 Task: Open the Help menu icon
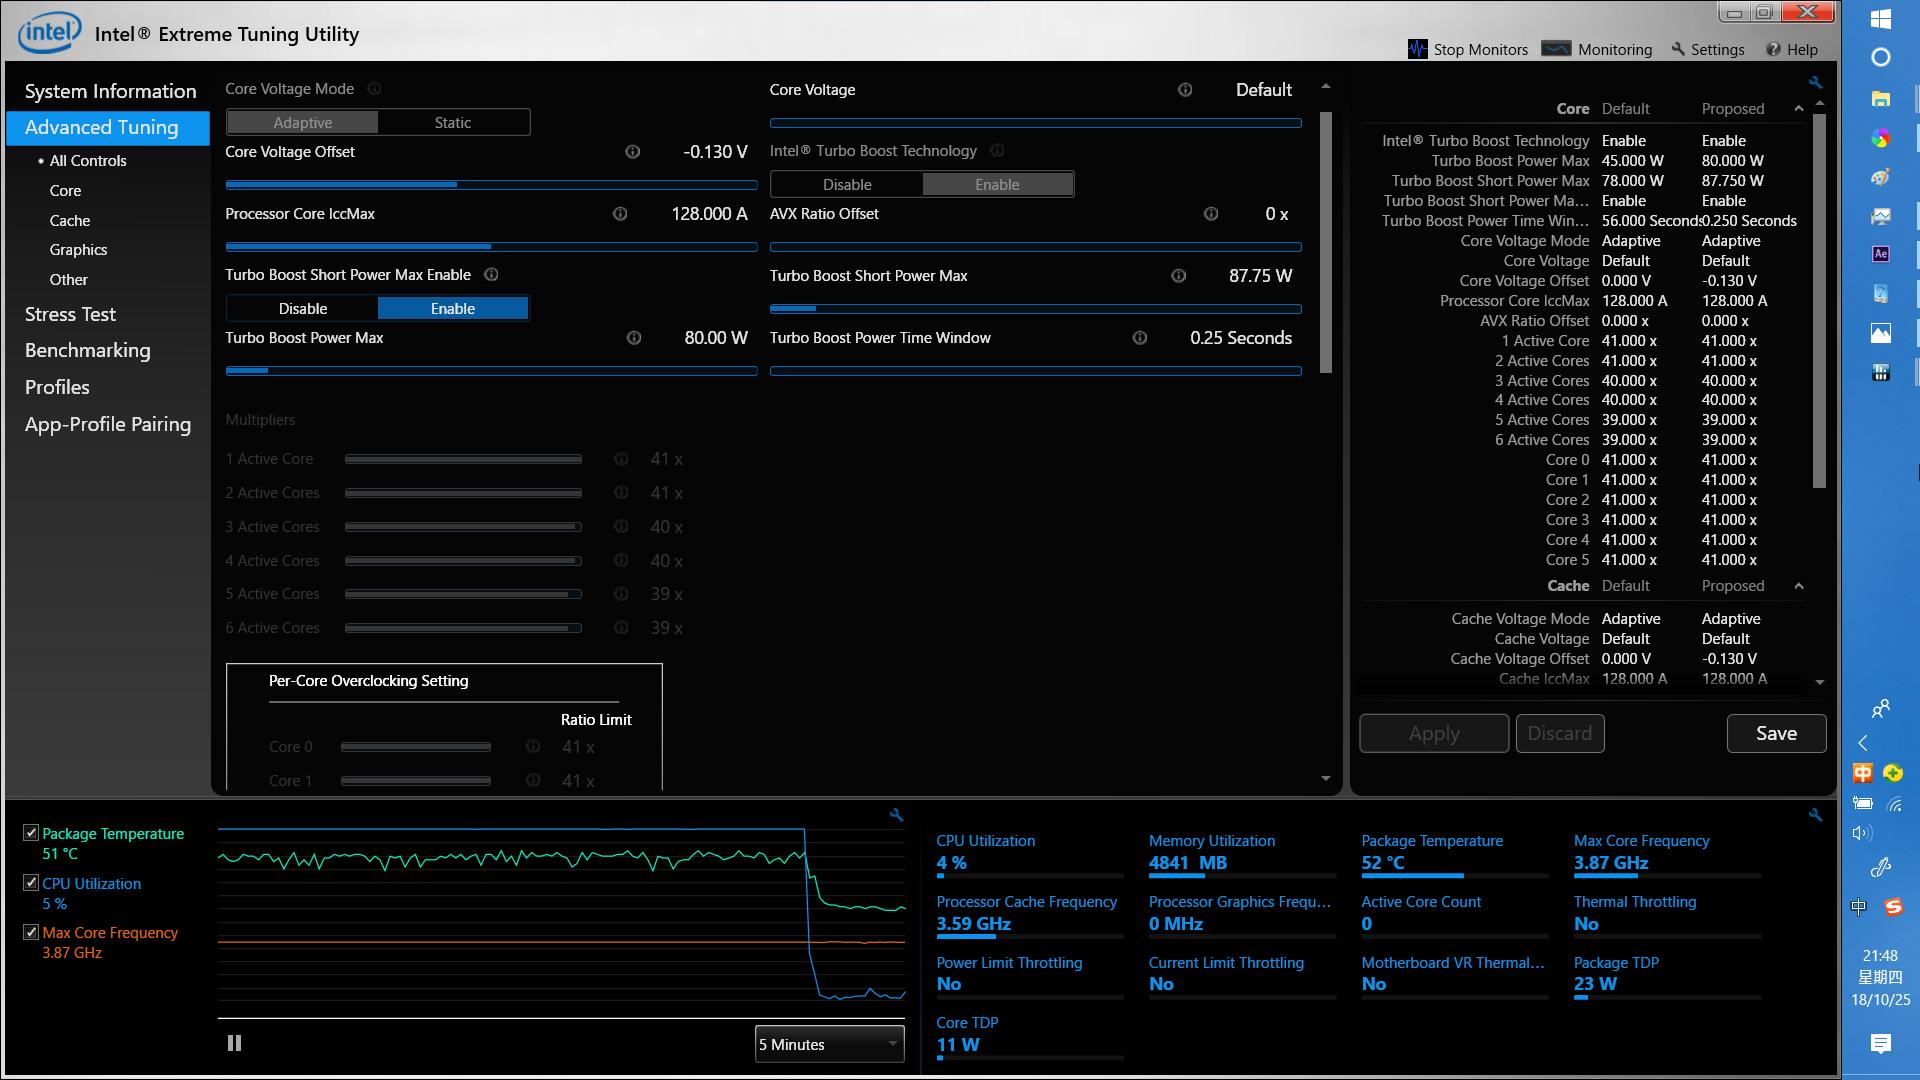1773,49
